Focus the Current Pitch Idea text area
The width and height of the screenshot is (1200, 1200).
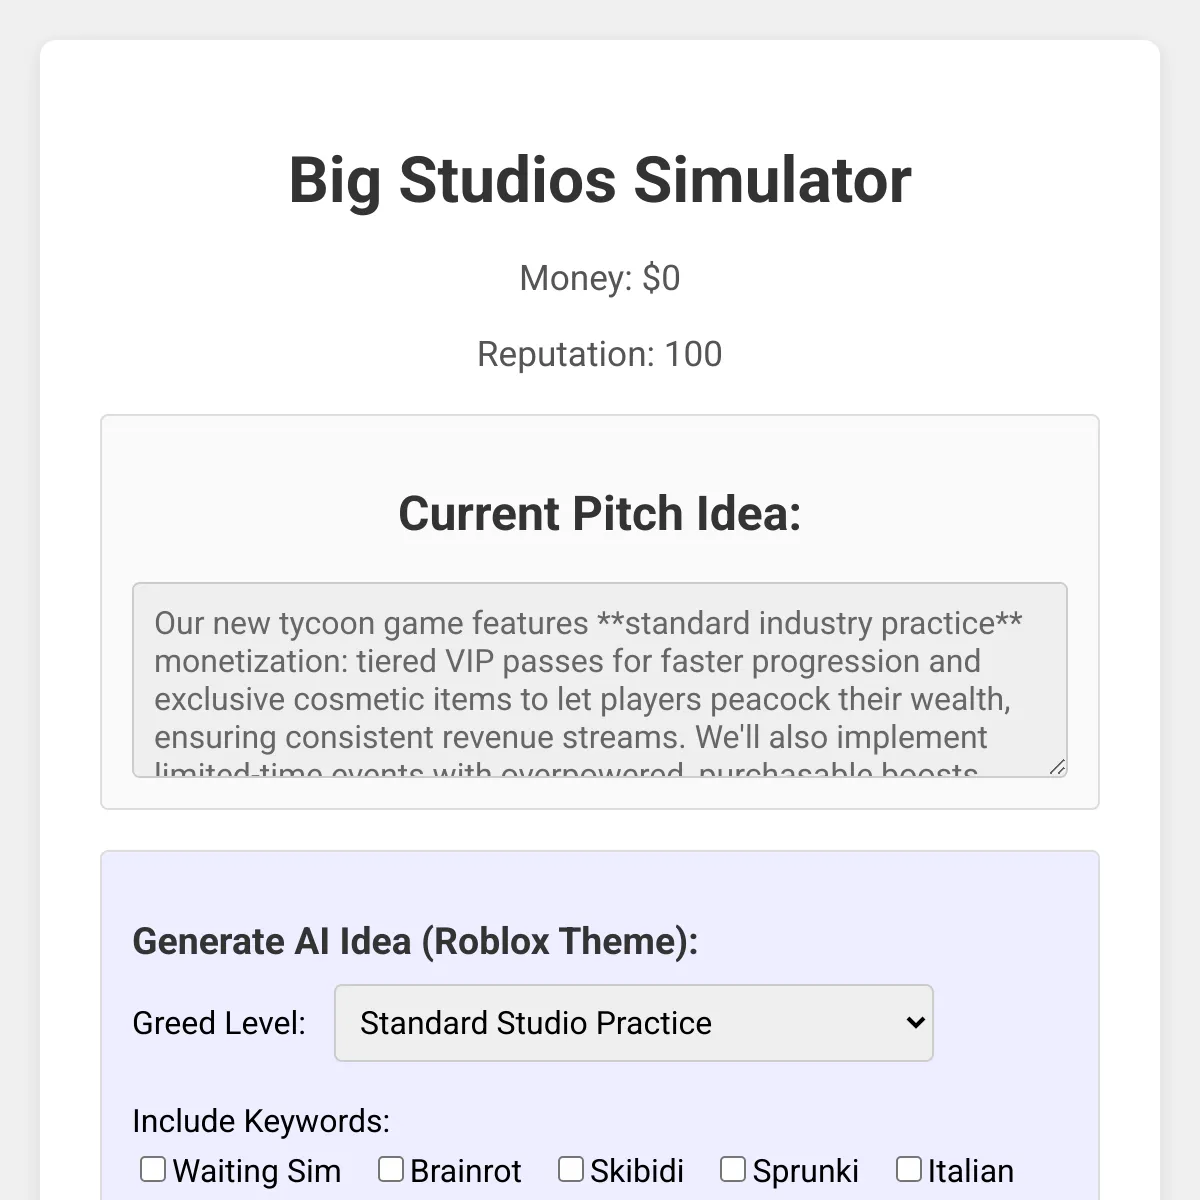click(x=598, y=680)
